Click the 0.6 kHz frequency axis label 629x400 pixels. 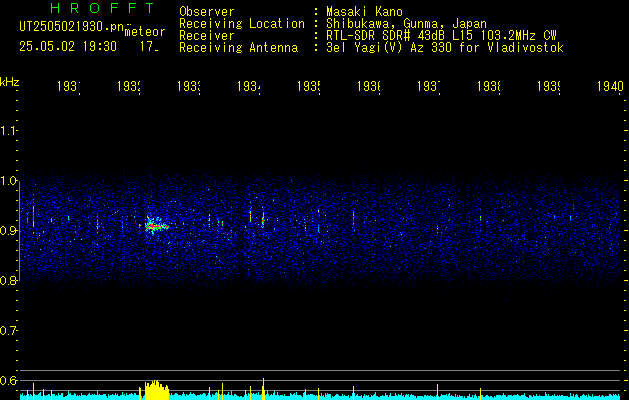(8, 380)
